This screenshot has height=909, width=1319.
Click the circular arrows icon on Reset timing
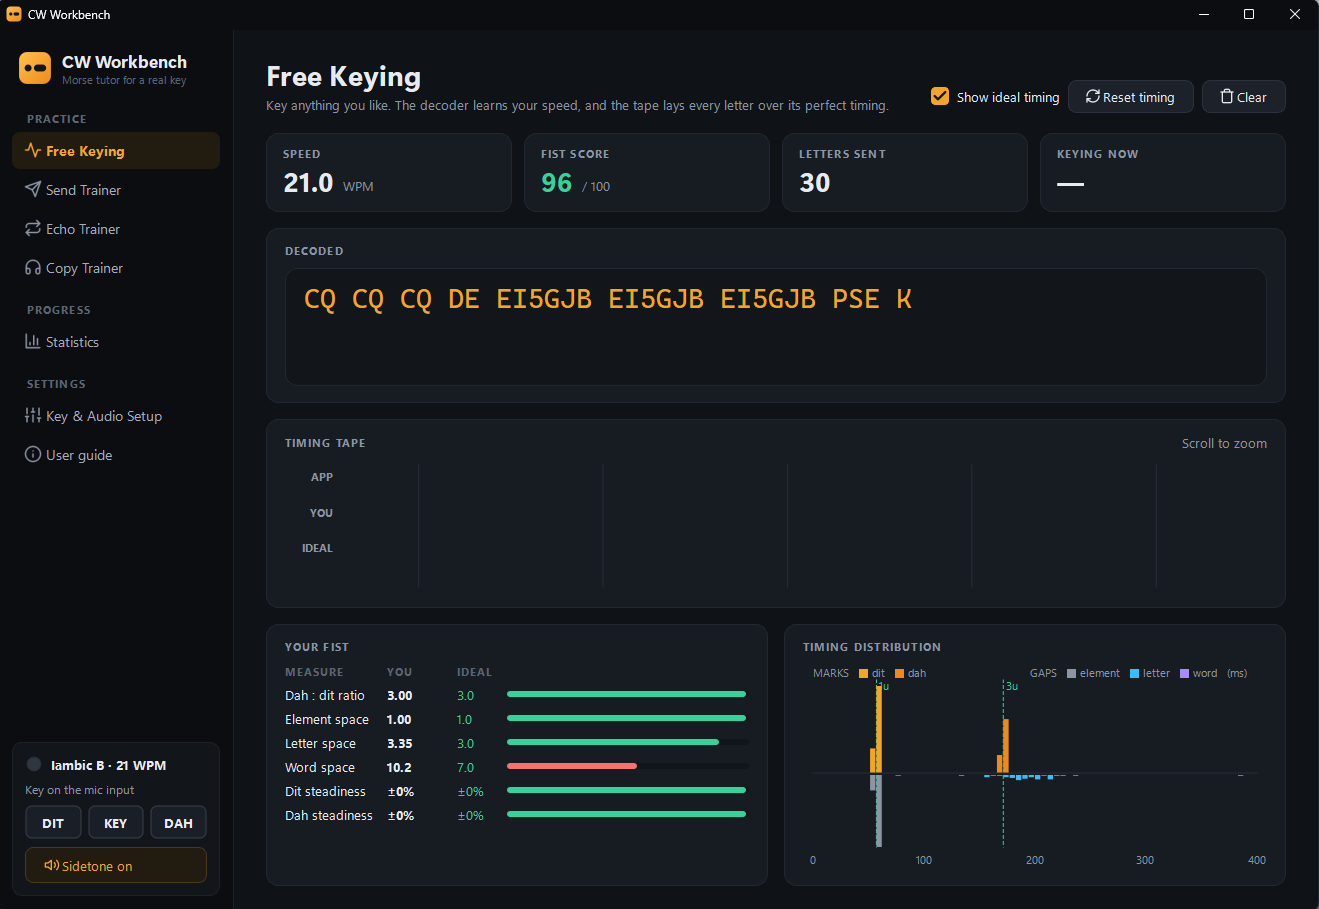(x=1093, y=97)
